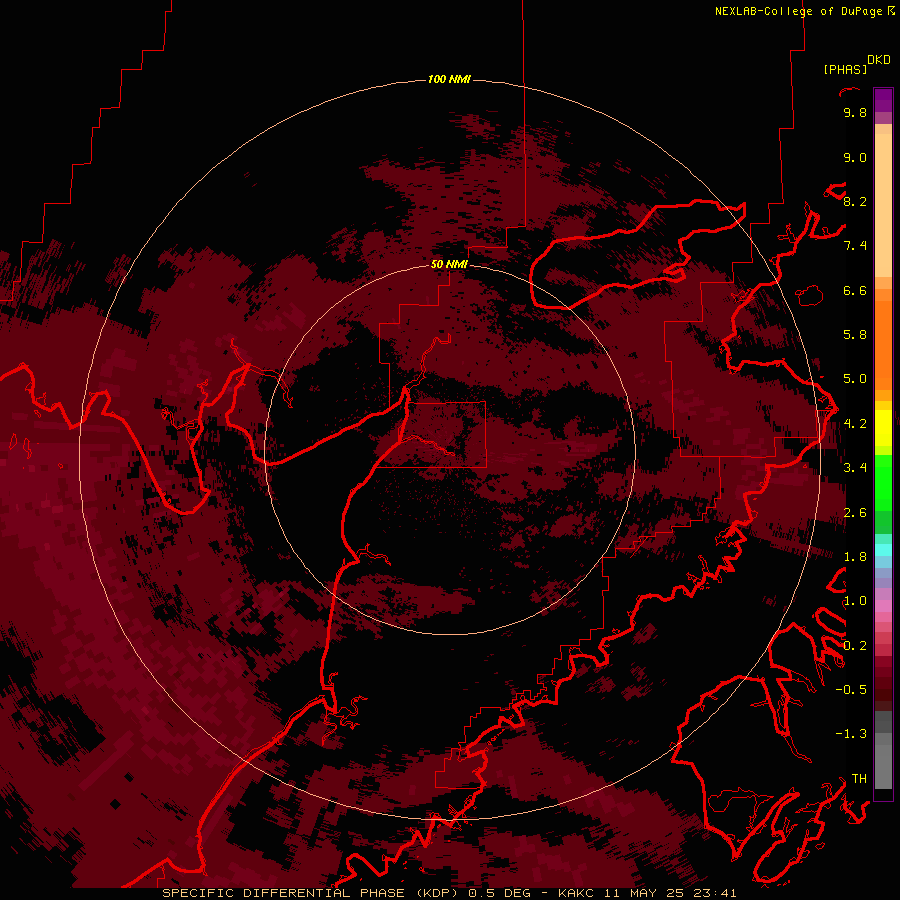Screen dimensions: 900x900
Task: Click the KAKC station identifier
Action: click(578, 893)
